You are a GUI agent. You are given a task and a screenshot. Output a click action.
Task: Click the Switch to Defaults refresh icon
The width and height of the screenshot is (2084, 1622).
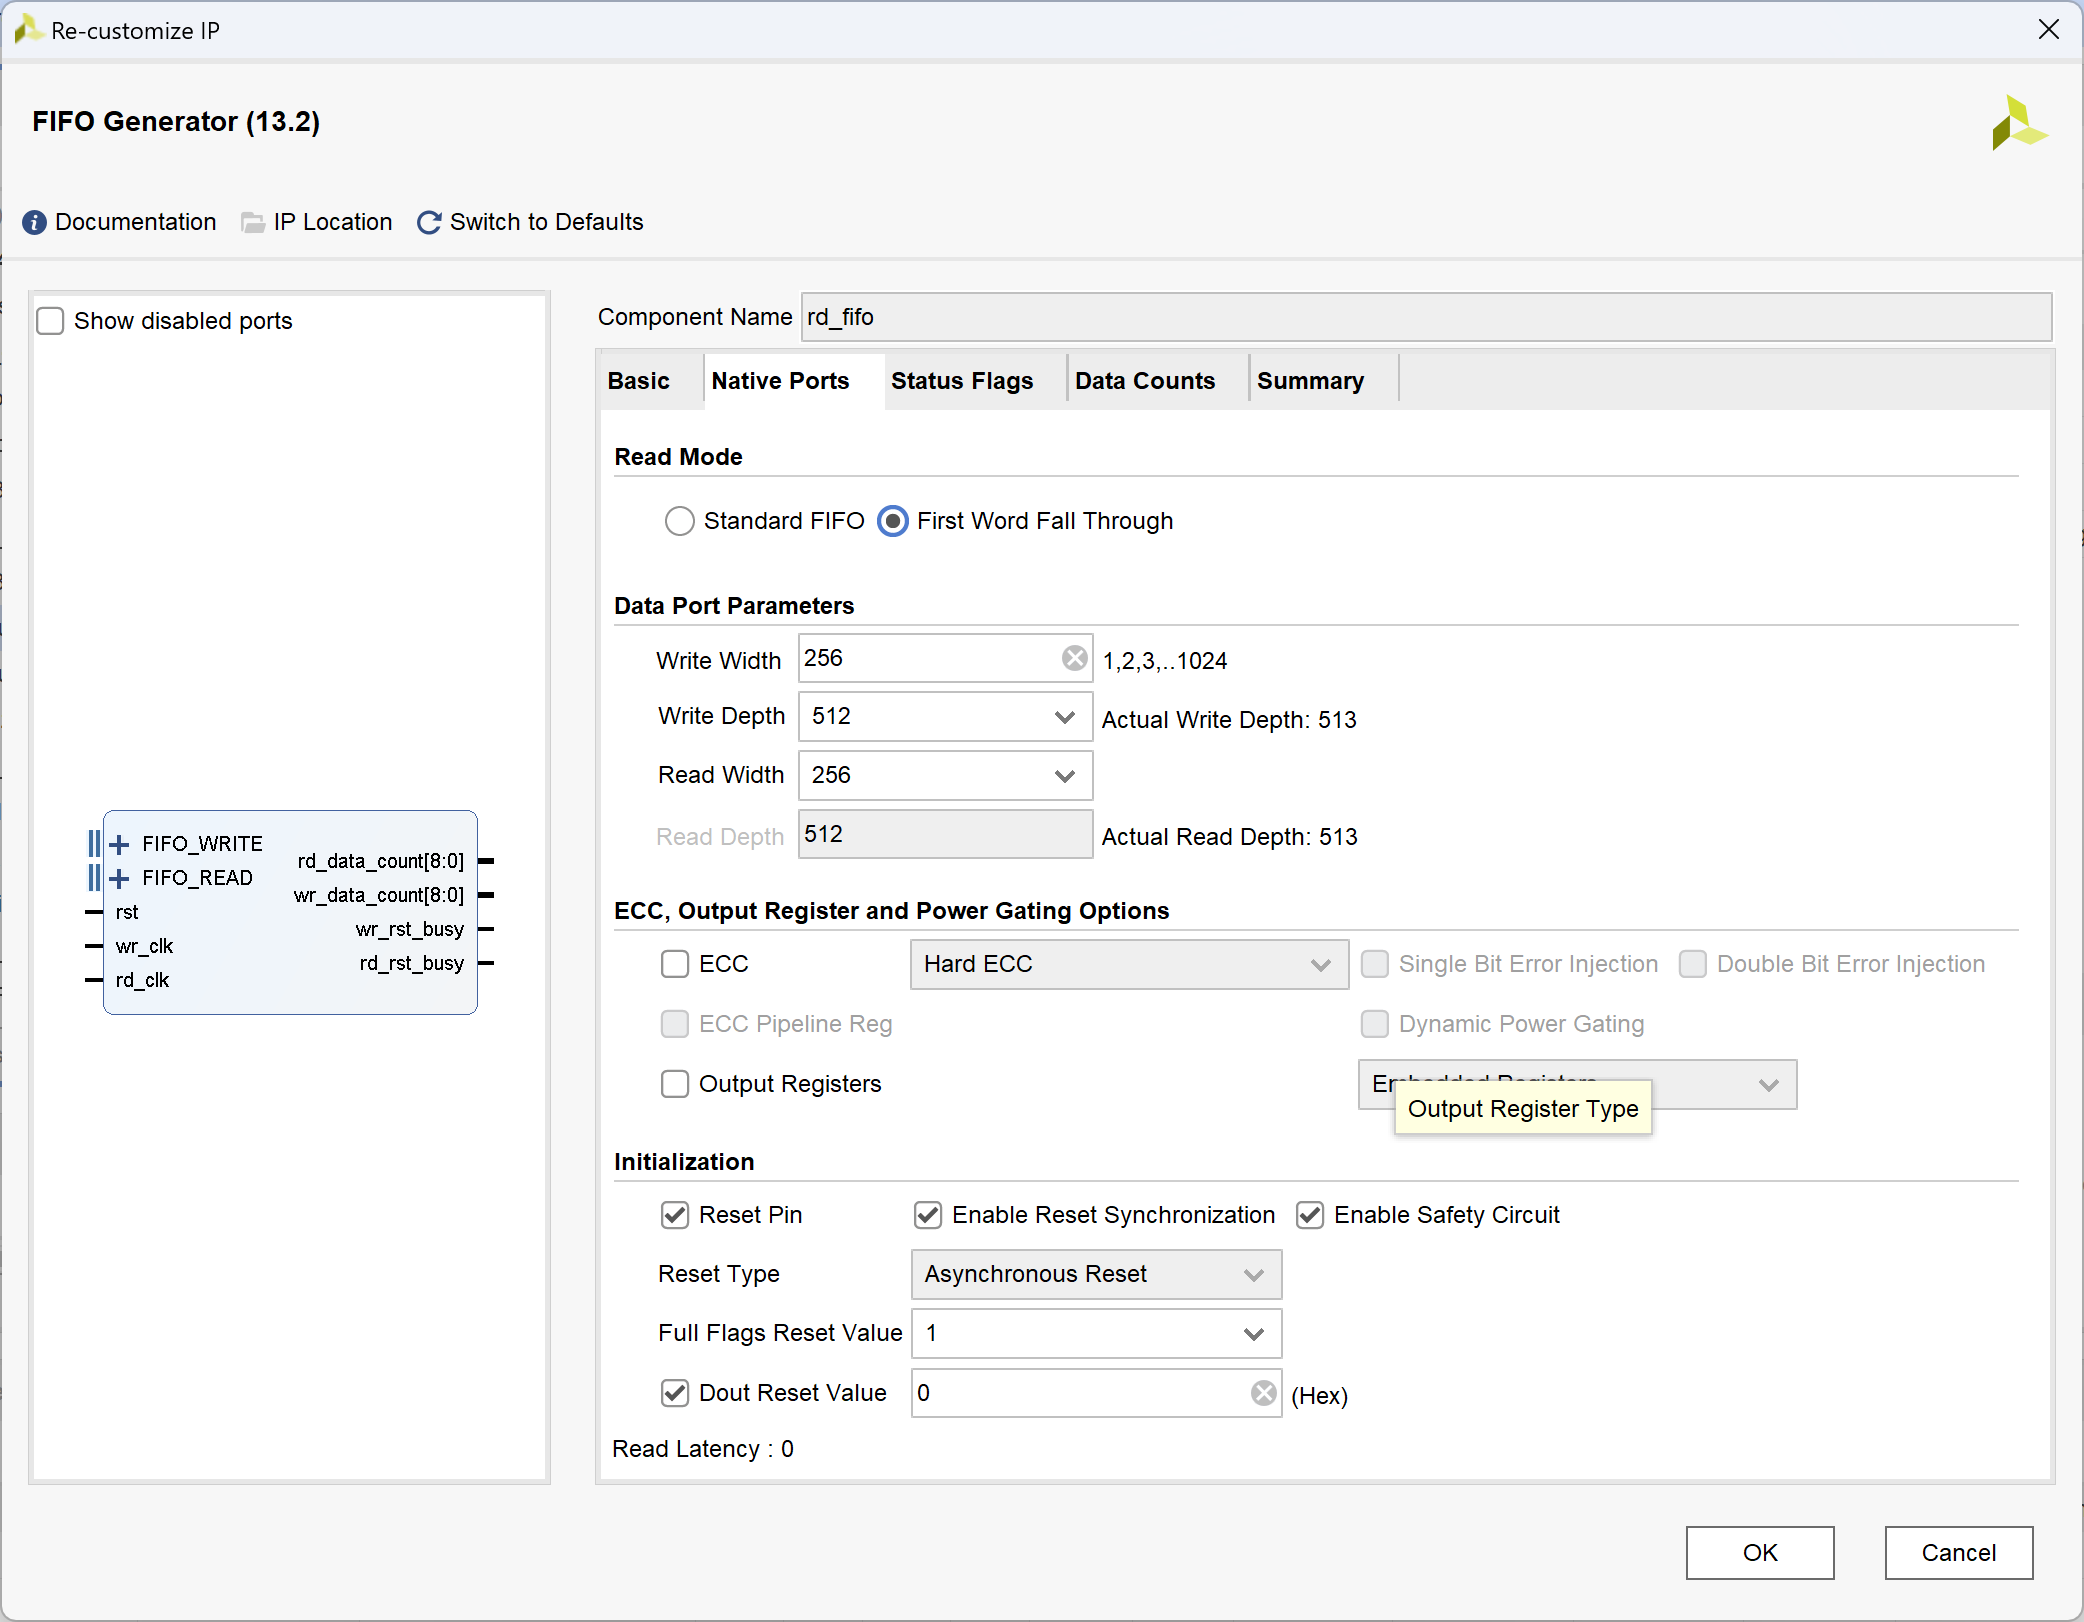(429, 222)
